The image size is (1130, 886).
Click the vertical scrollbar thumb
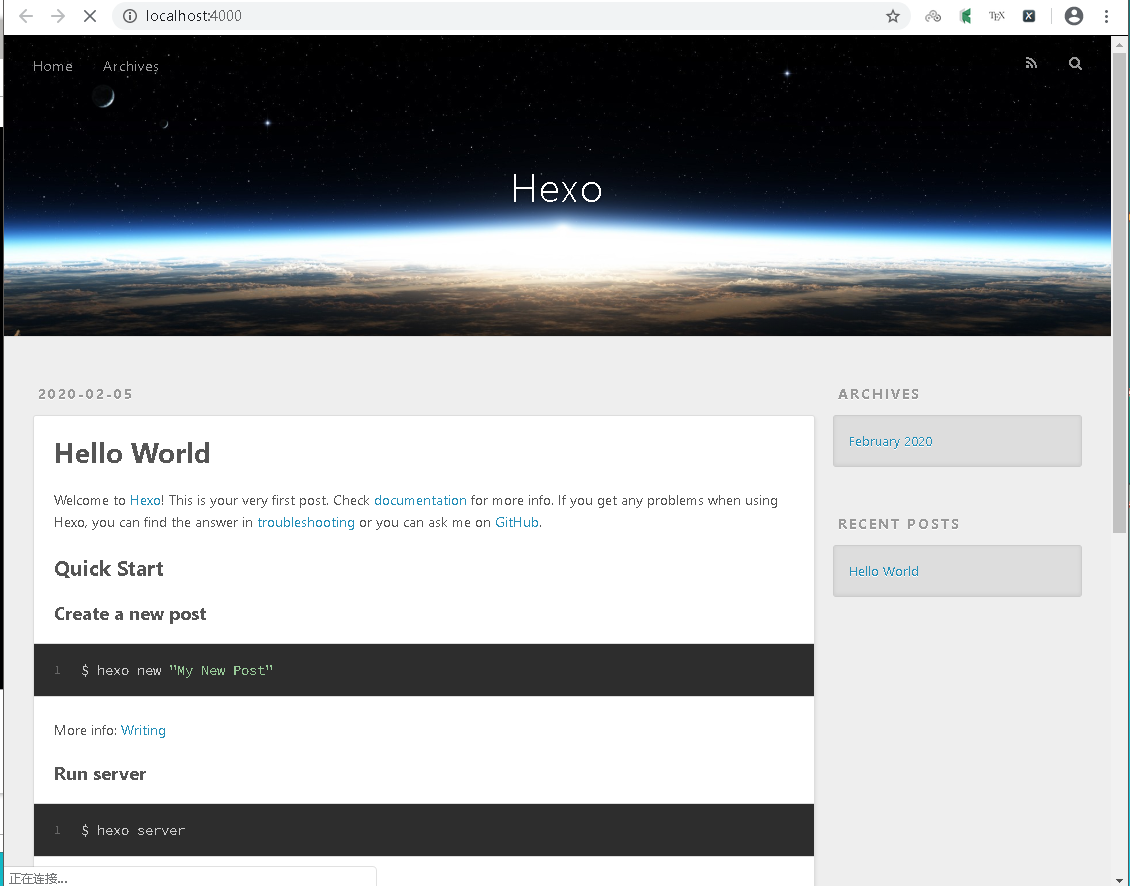coord(1119,292)
